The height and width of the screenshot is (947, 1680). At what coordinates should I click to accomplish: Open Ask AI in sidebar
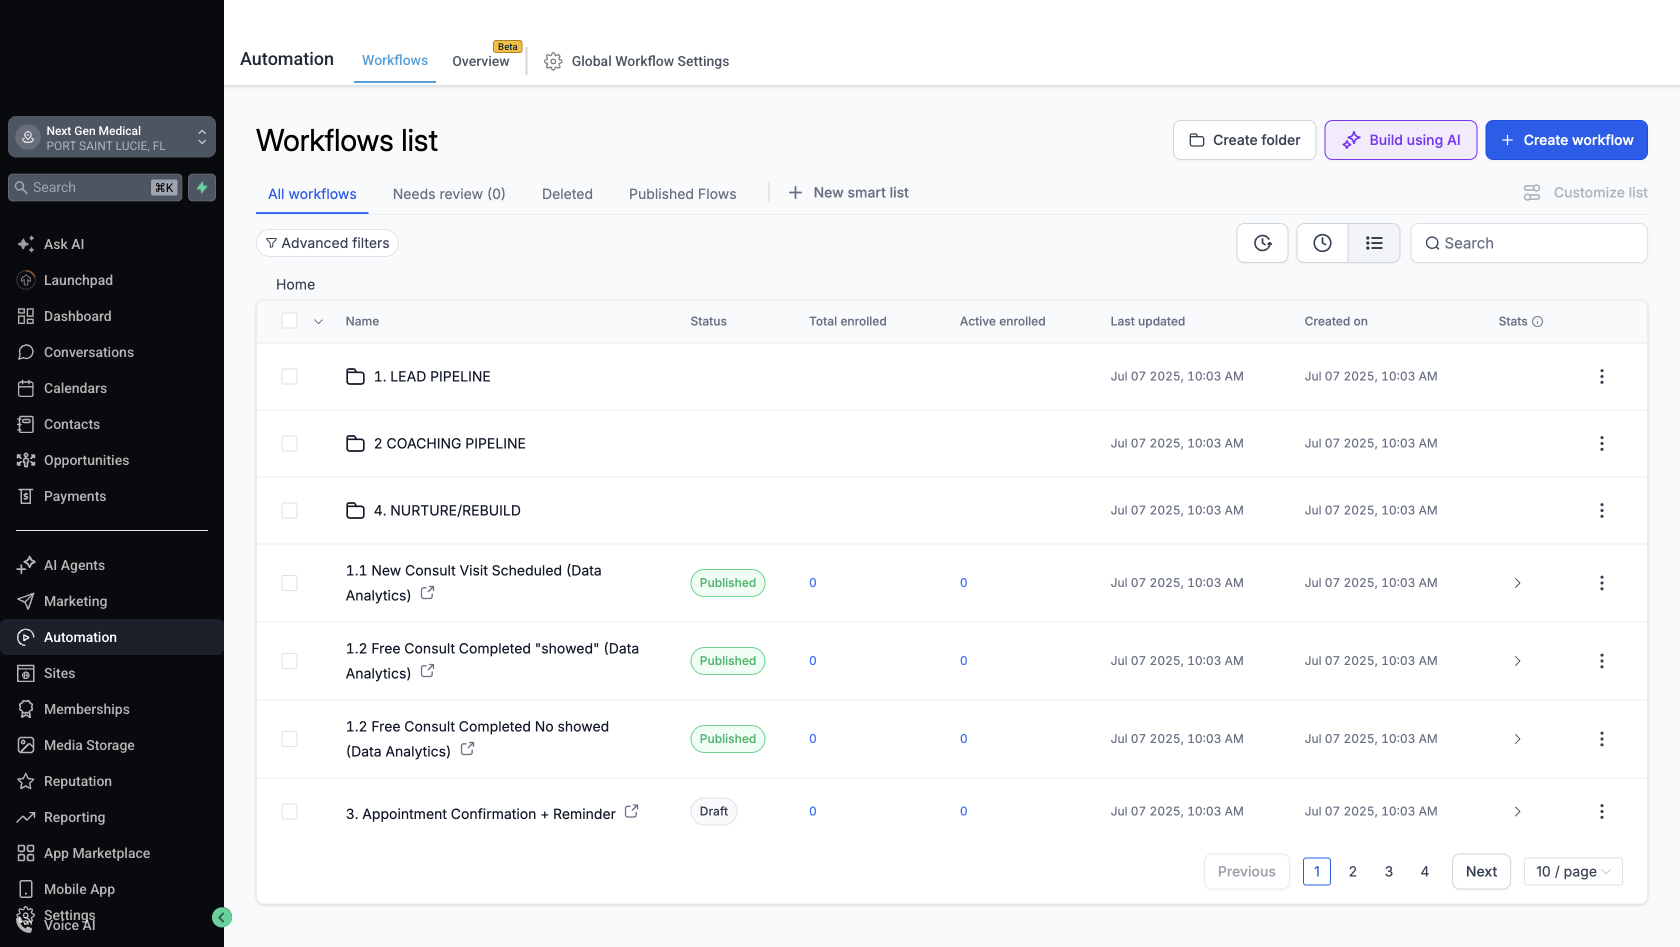[64, 244]
